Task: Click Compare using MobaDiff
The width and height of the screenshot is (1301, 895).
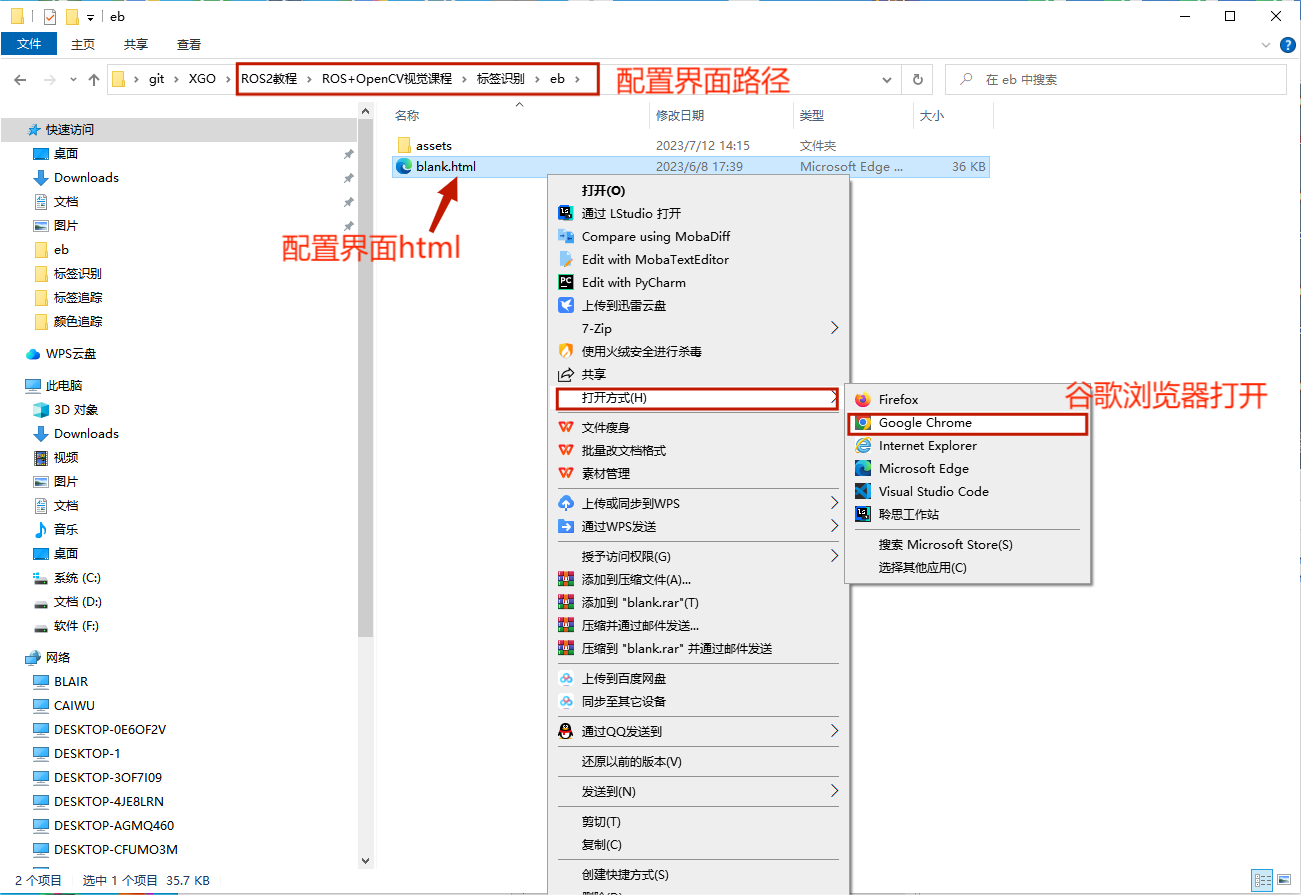Action: click(698, 237)
